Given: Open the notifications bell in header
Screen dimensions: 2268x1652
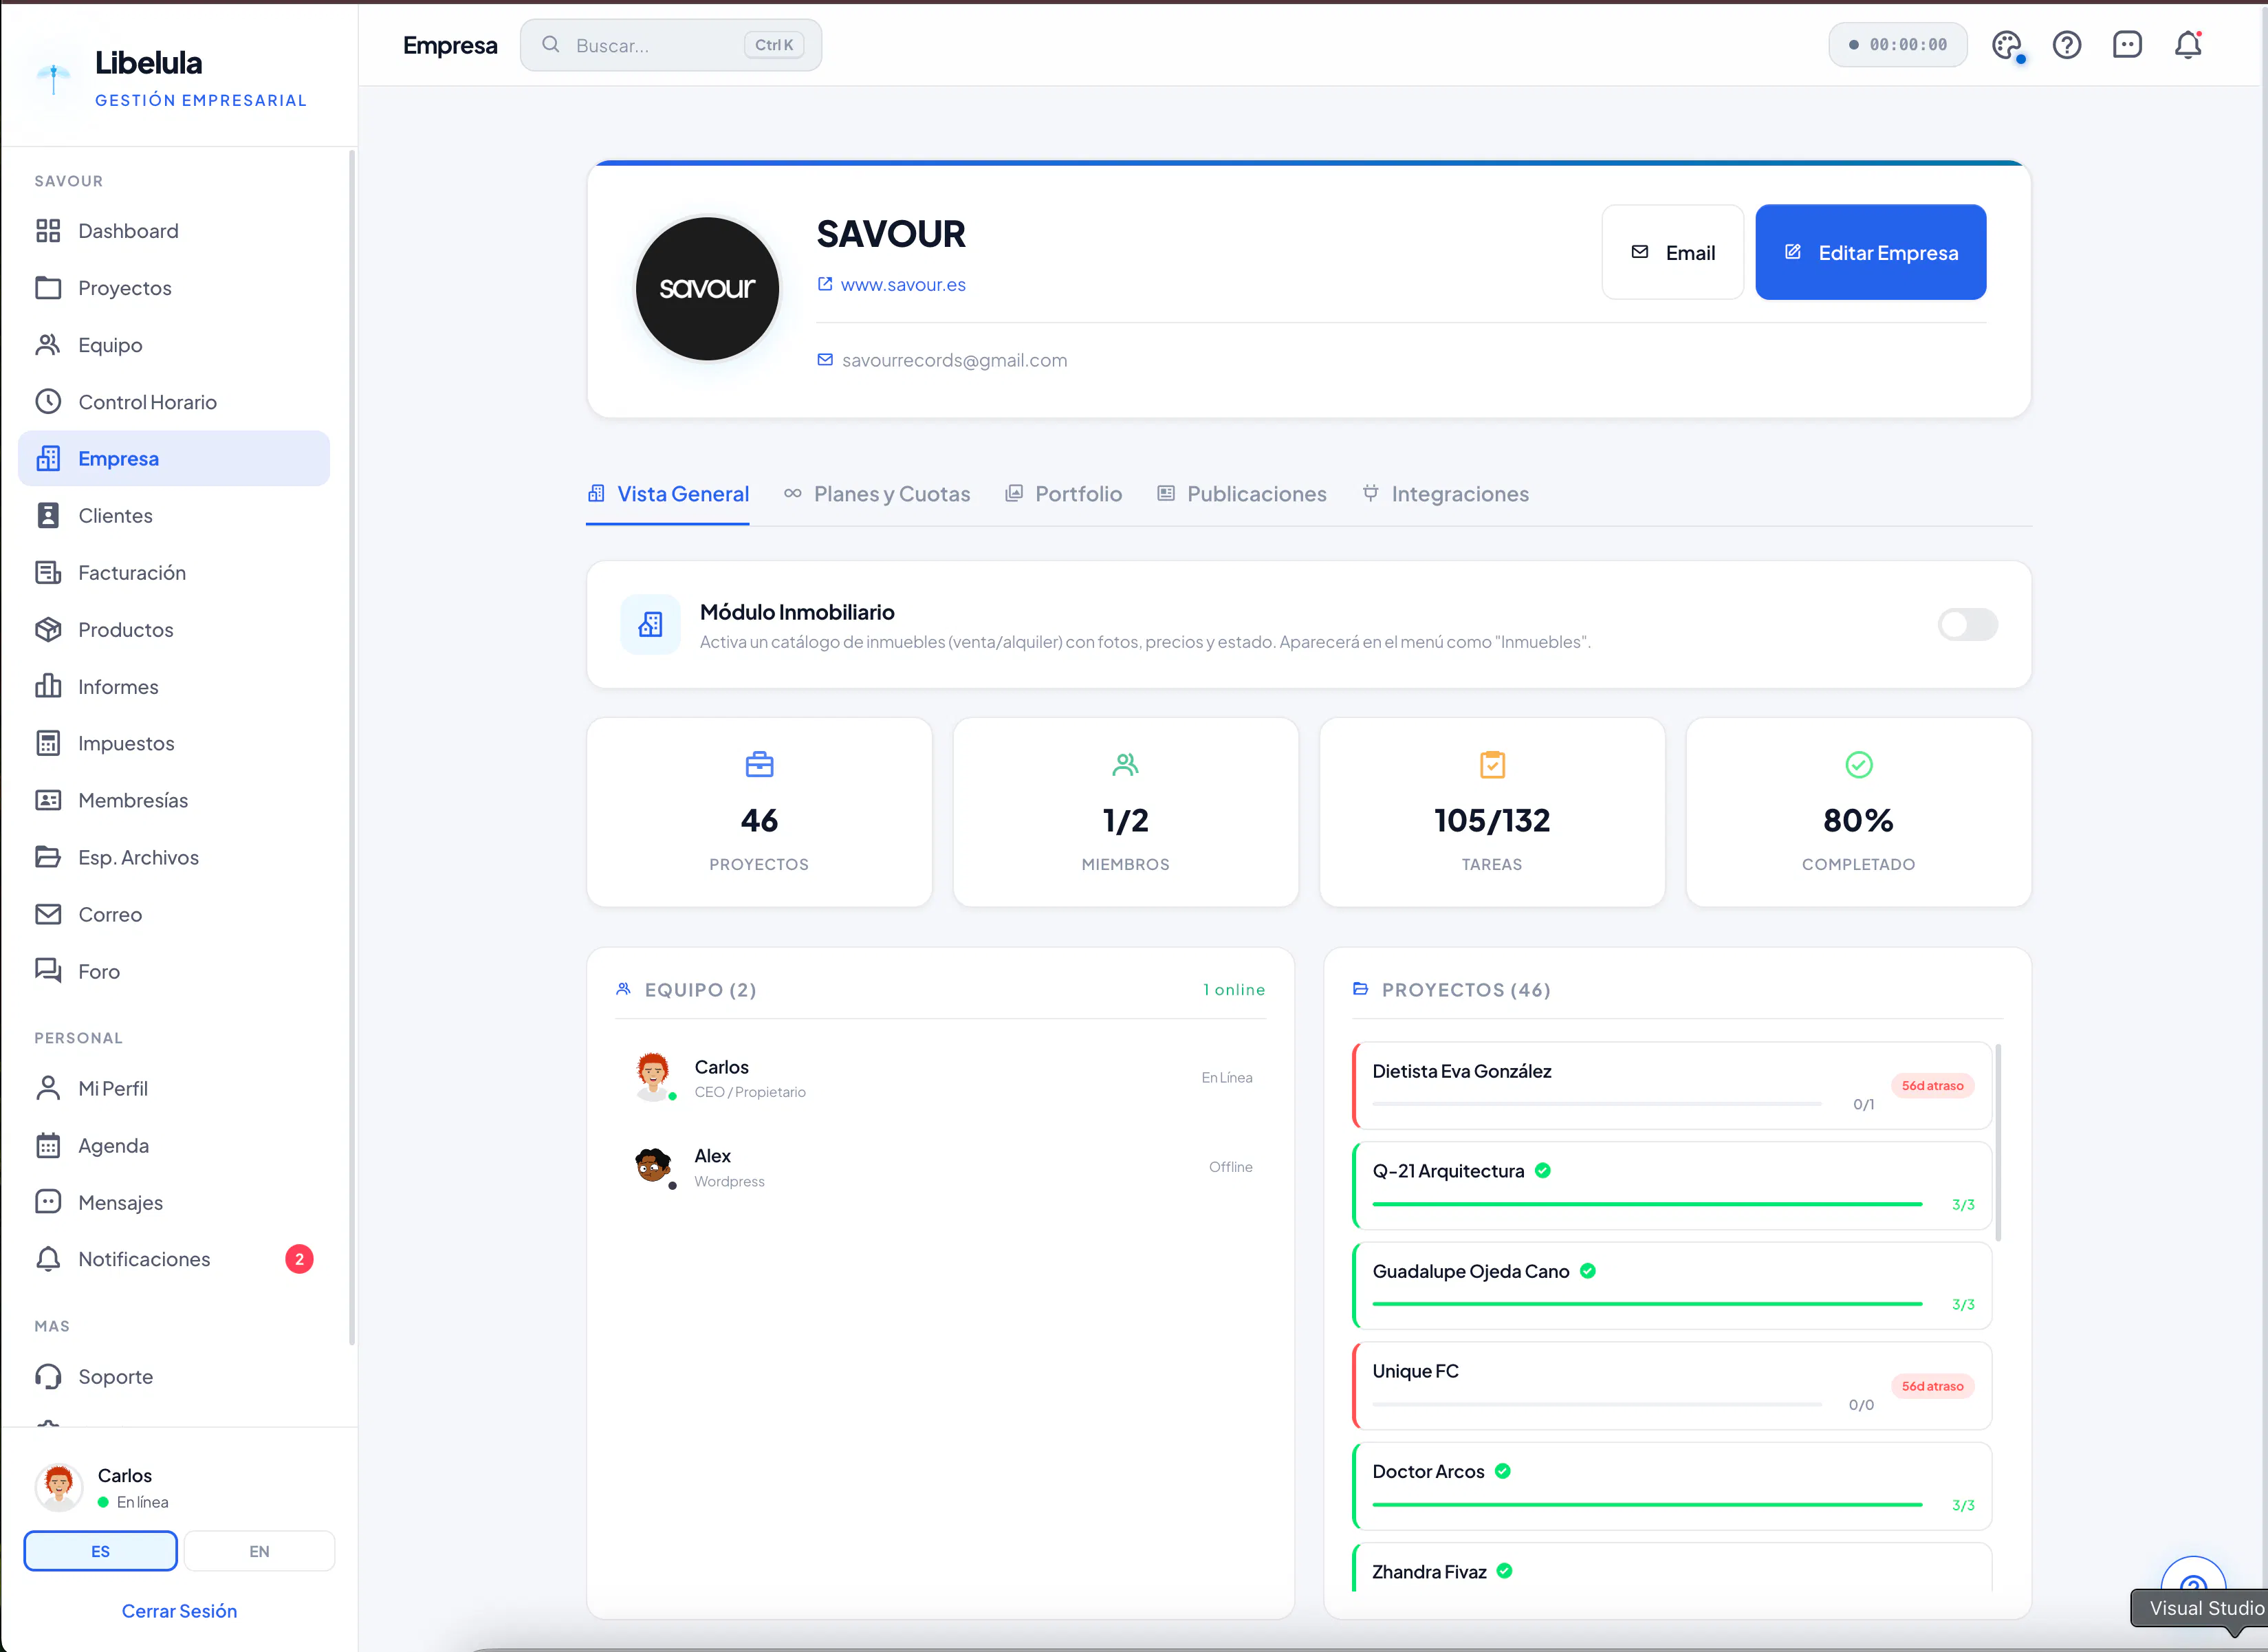Looking at the screenshot, I should (x=2188, y=45).
